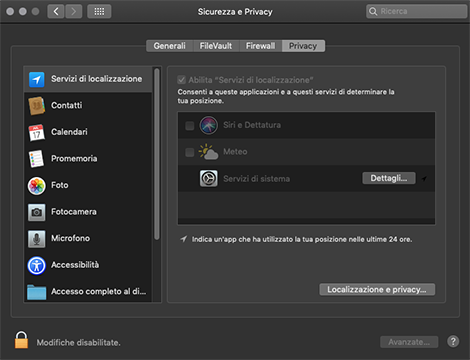Select the Privacy tab
This screenshot has height=360, width=470.
click(303, 46)
